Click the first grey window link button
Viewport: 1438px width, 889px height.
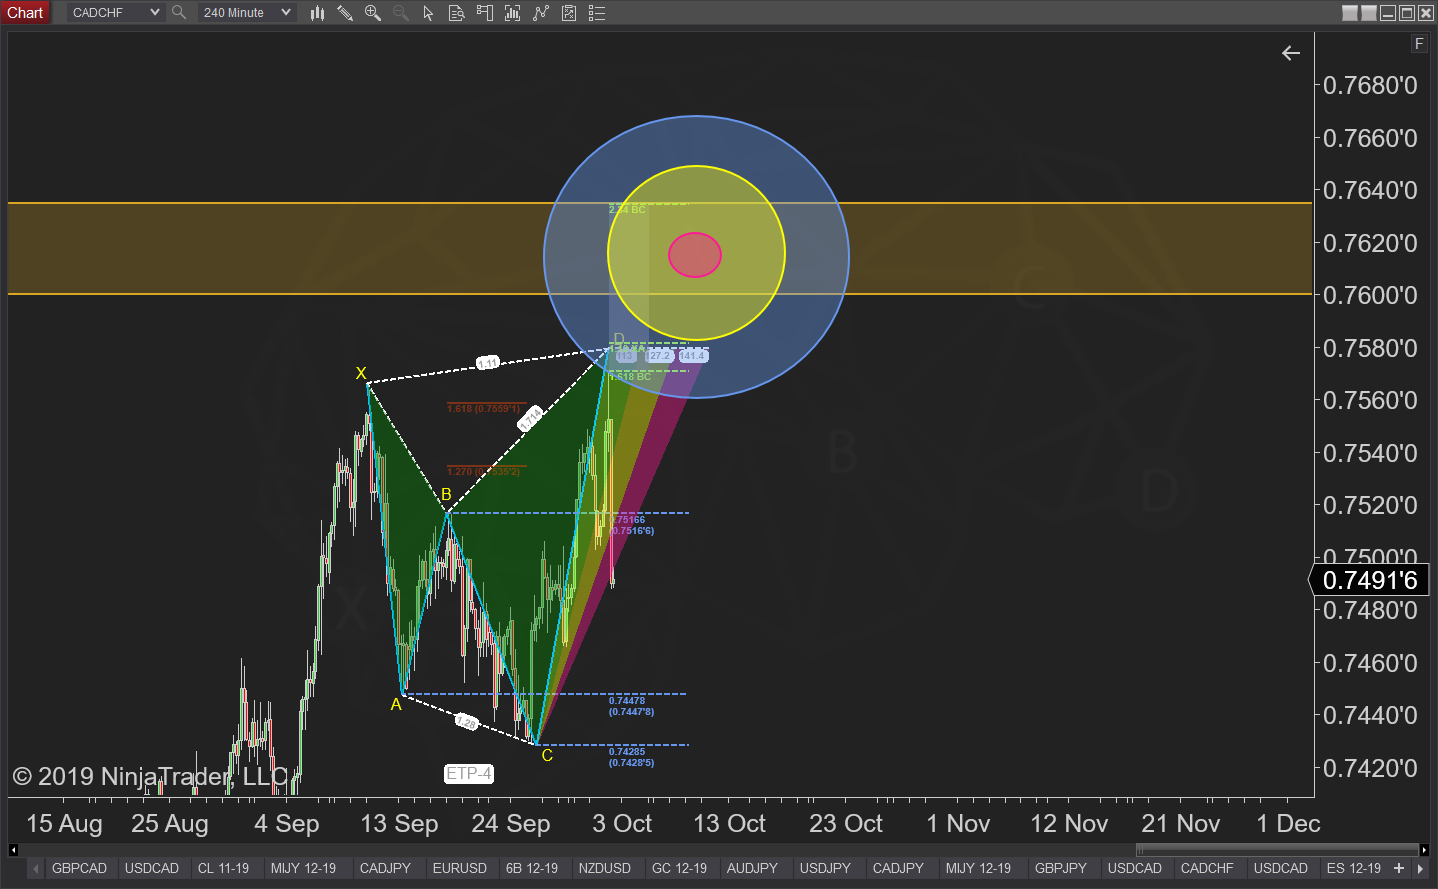point(1350,13)
